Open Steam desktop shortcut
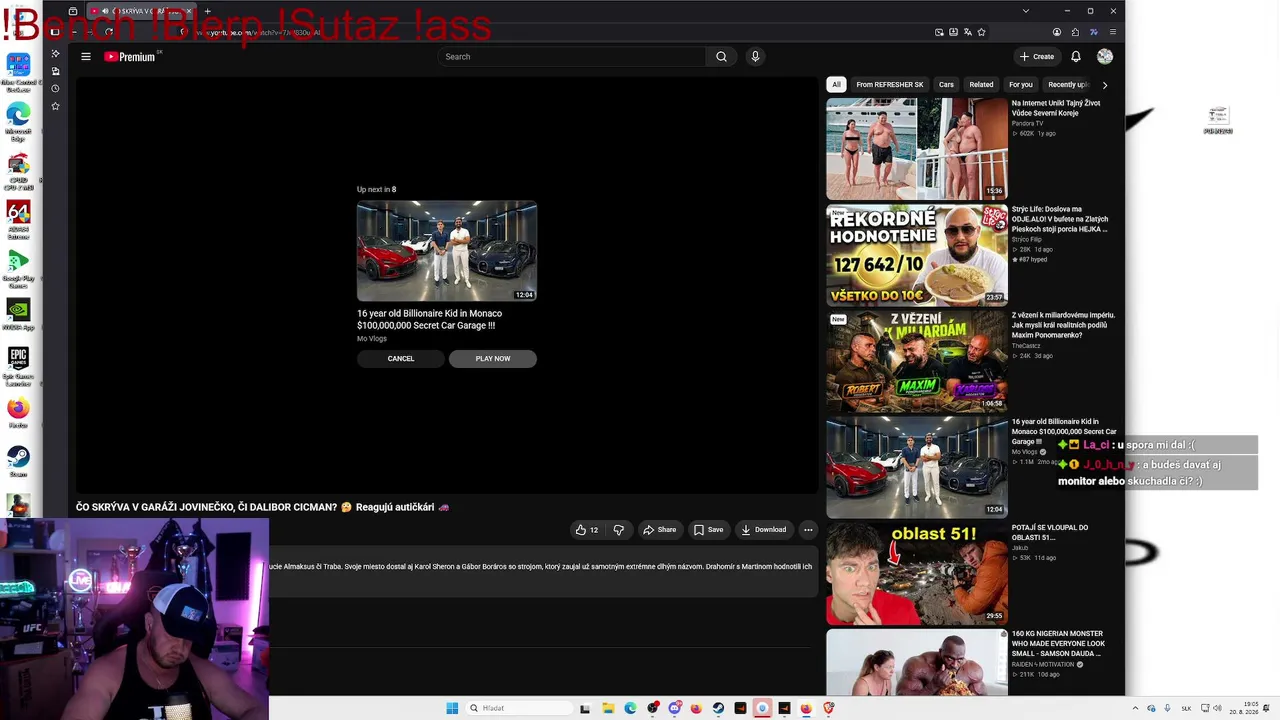This screenshot has height=720, width=1280. [18, 463]
